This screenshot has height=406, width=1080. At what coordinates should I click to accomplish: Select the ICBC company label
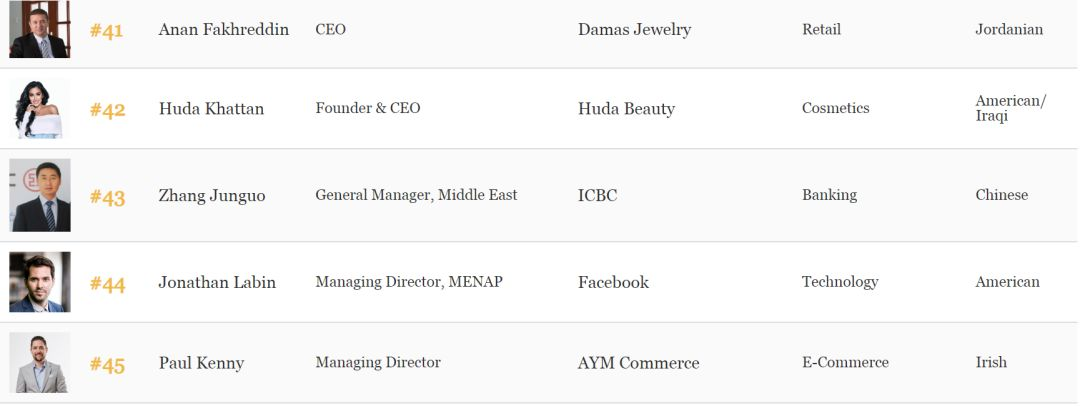(597, 196)
